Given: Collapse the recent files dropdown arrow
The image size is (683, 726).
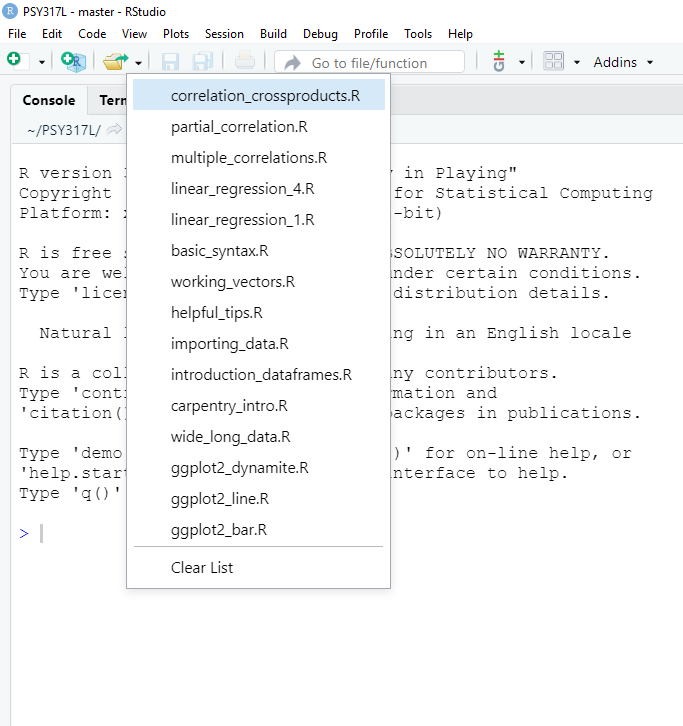Looking at the screenshot, I should pyautogui.click(x=138, y=62).
